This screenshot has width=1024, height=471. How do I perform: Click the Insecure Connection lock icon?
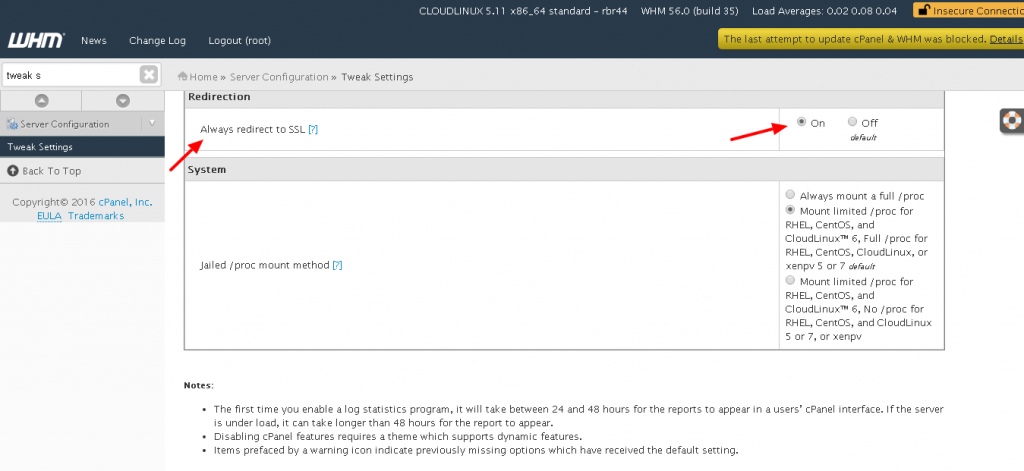coord(924,10)
